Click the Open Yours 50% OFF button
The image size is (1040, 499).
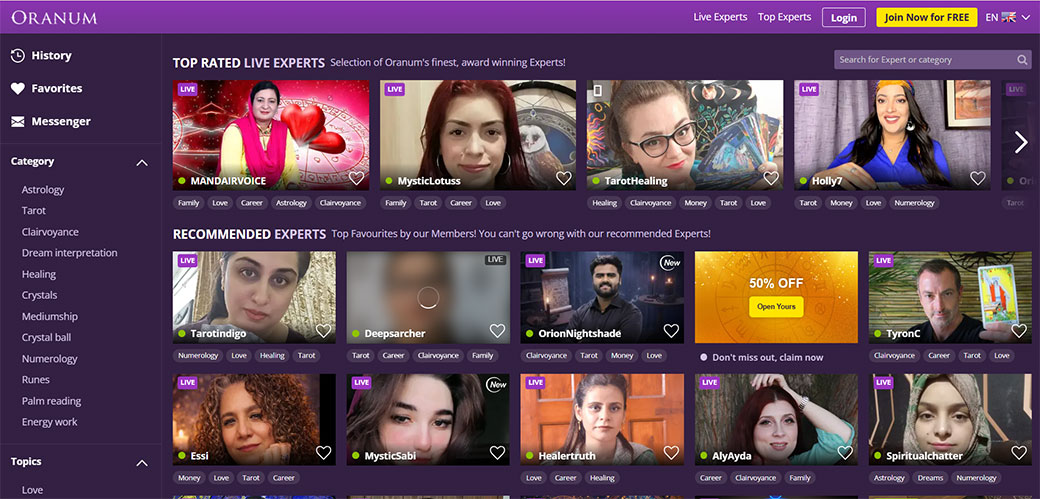click(x=776, y=307)
